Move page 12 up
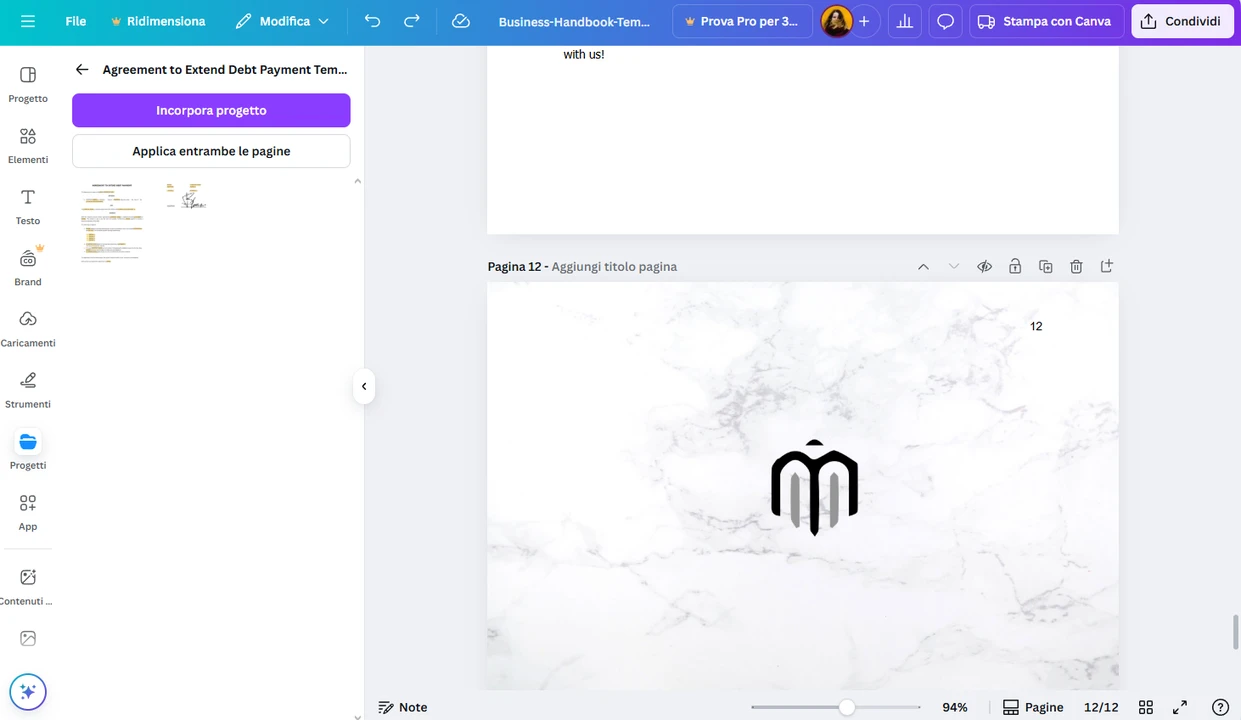 (x=923, y=267)
